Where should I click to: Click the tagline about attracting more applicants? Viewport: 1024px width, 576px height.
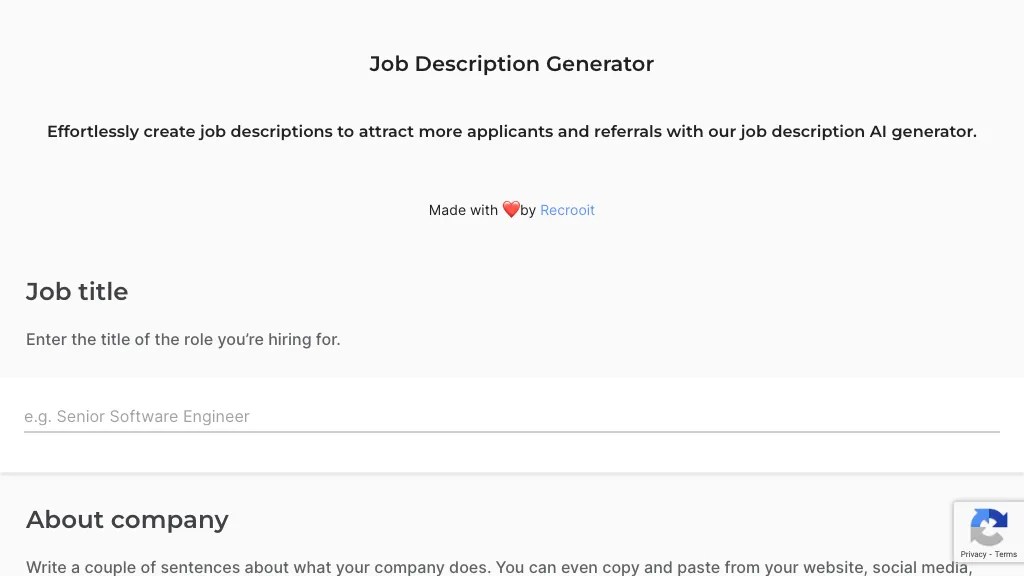point(511,131)
